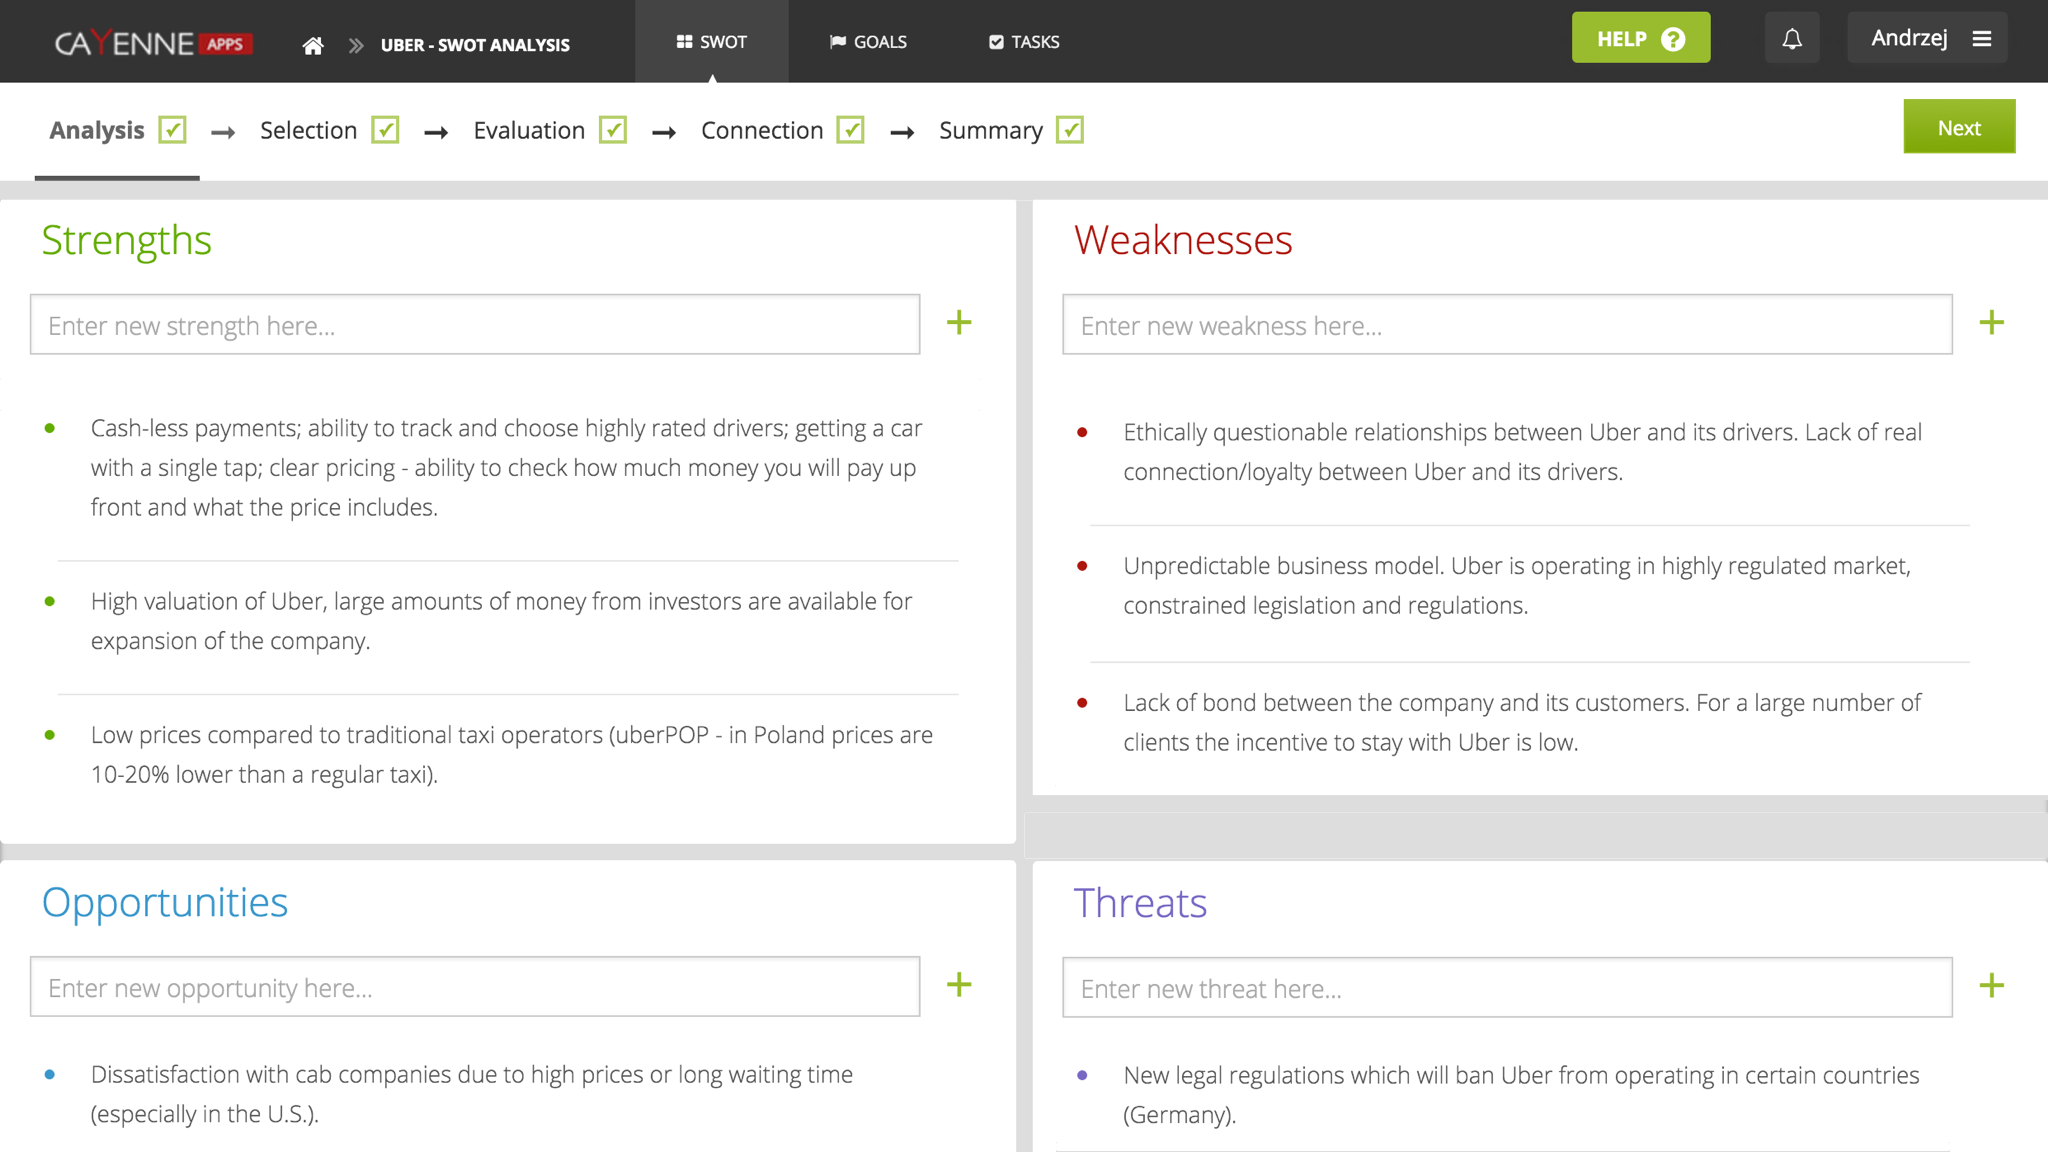Toggle the Connection step checkbox
2048x1152 pixels.
[850, 130]
